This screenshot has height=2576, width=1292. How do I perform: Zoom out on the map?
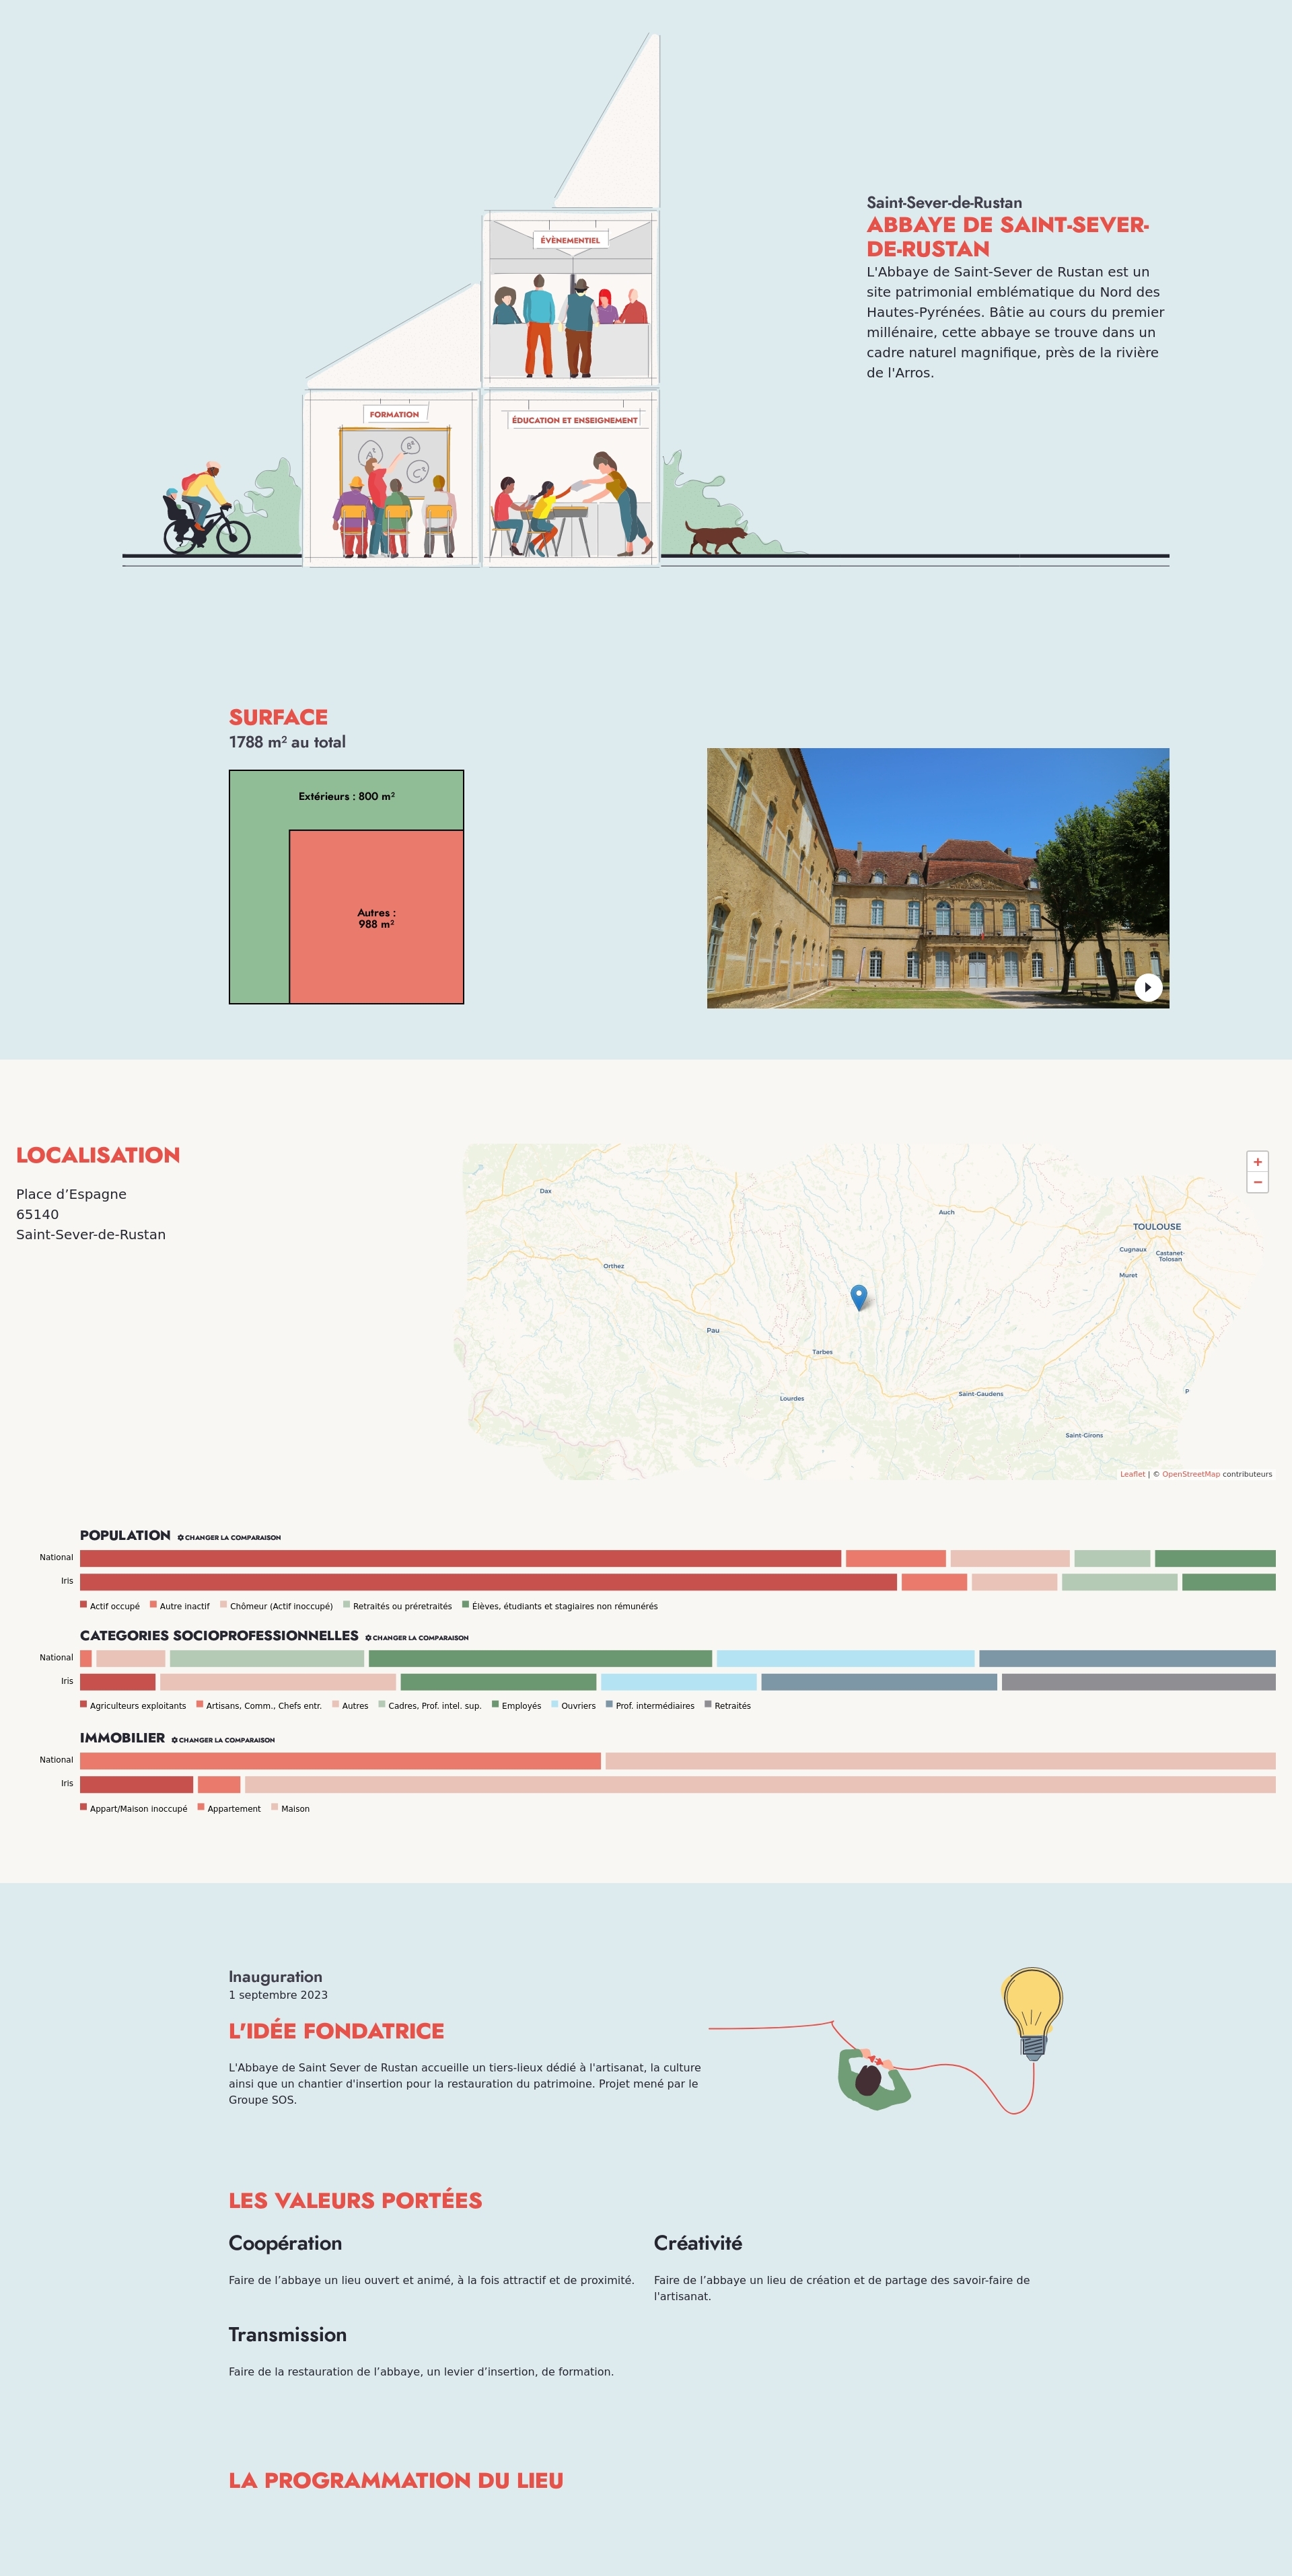click(x=1257, y=1183)
